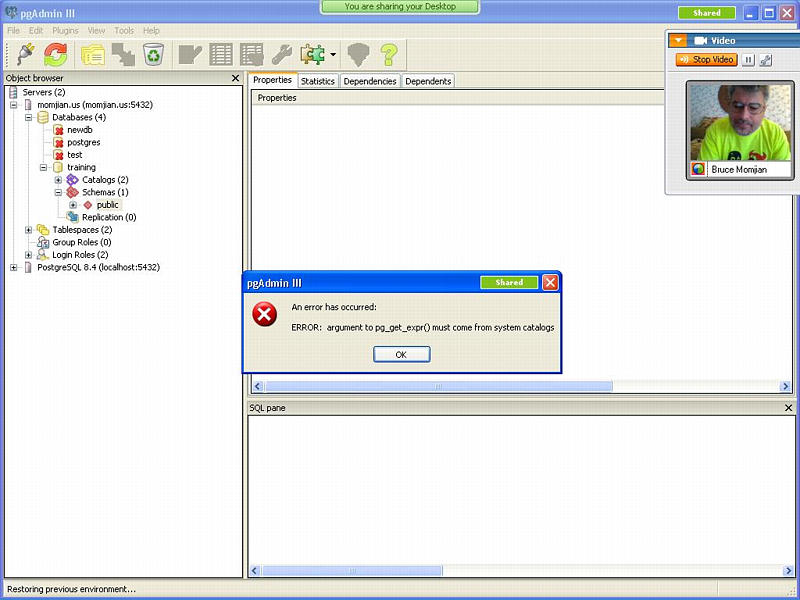Click the green Shared button in dialog
This screenshot has height=600, width=800.
[509, 283]
